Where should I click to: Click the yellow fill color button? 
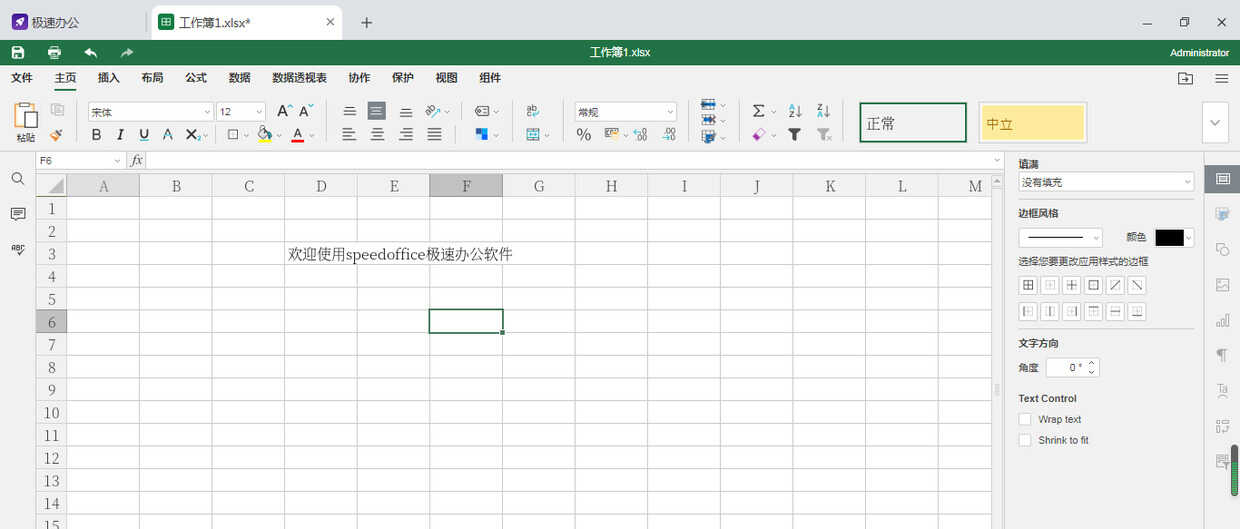click(264, 134)
